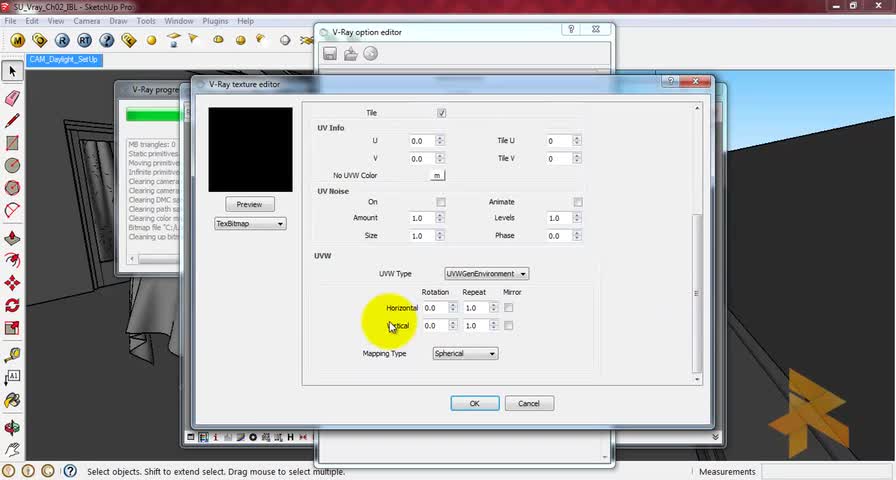
Task: Click the OK button
Action: click(475, 403)
